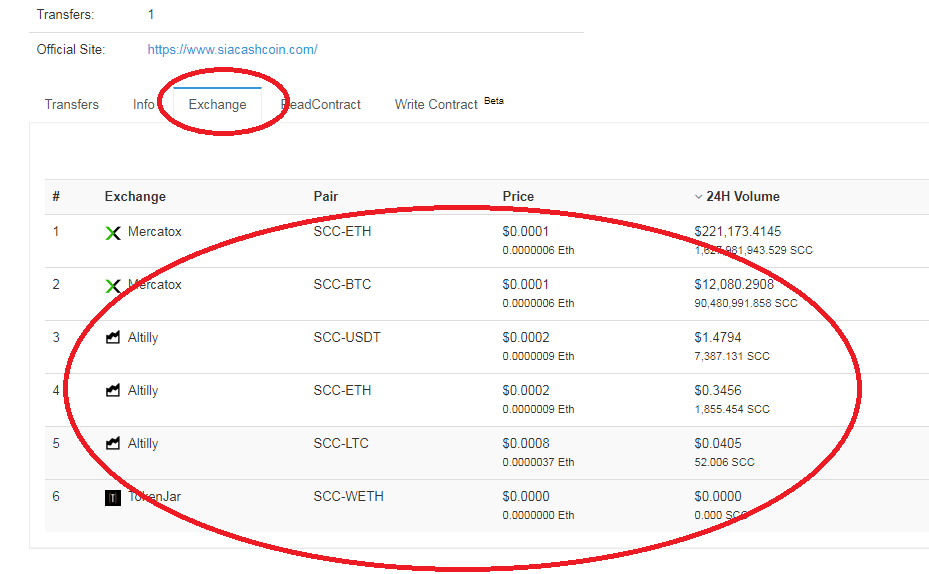This screenshot has height=574, width=929.
Task: Click the 24H Volume column header
Action: pos(743,197)
